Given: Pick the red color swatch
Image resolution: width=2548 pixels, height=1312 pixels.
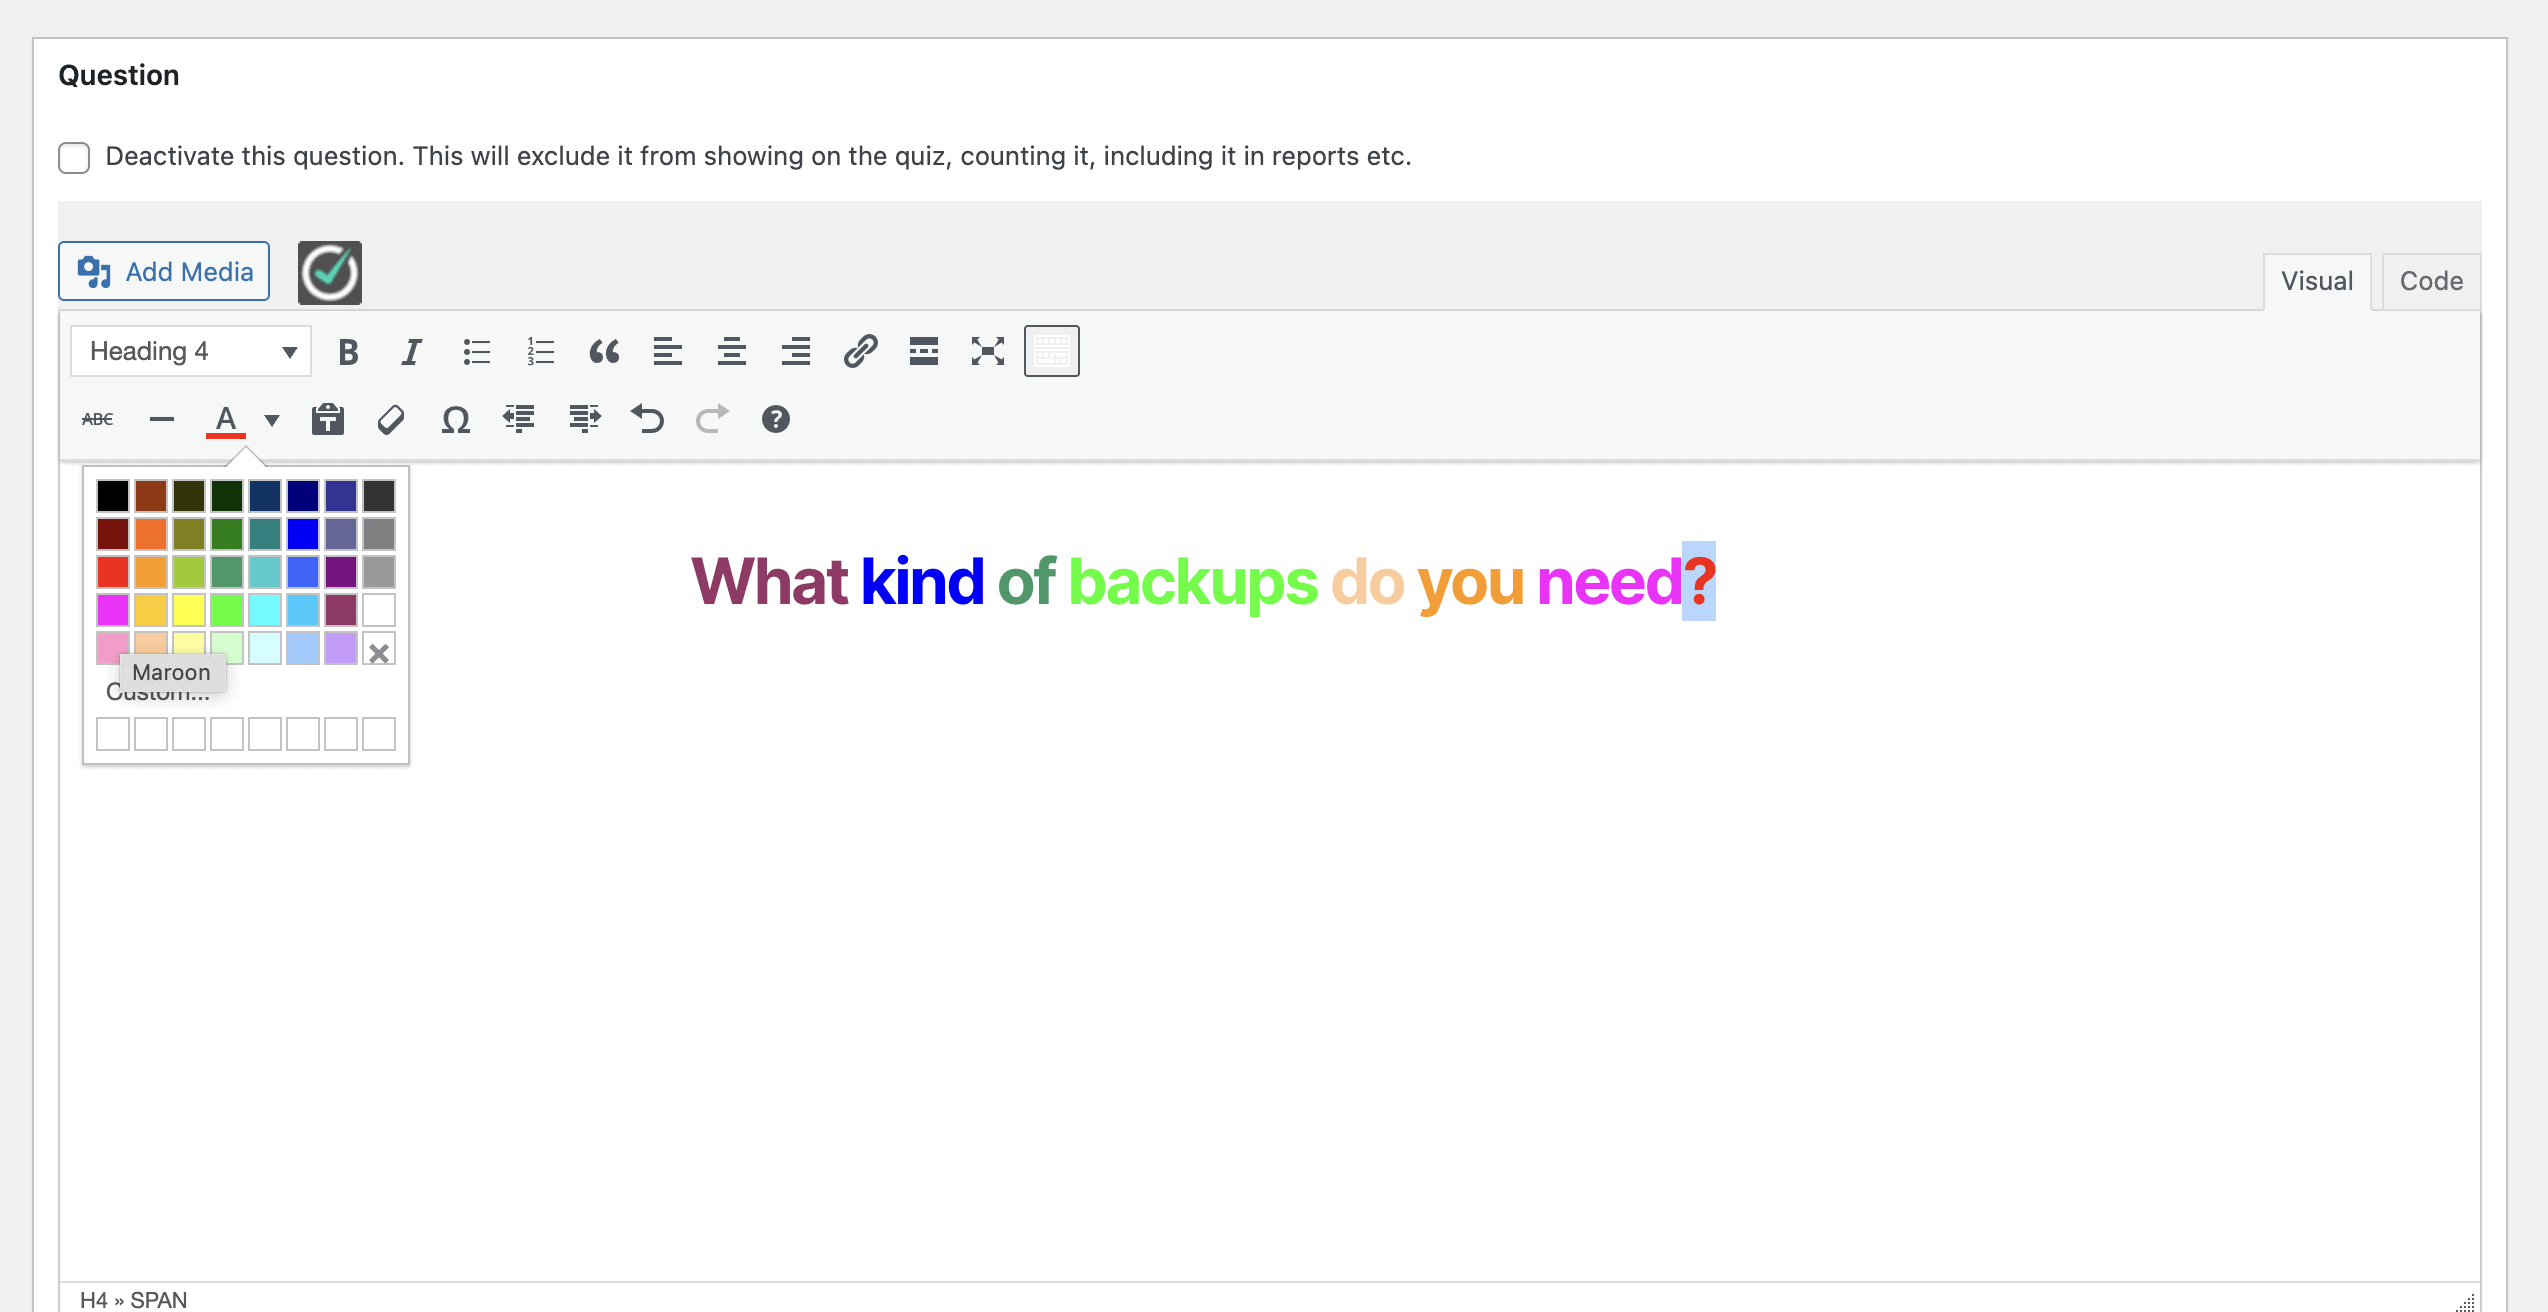Looking at the screenshot, I should (x=113, y=572).
